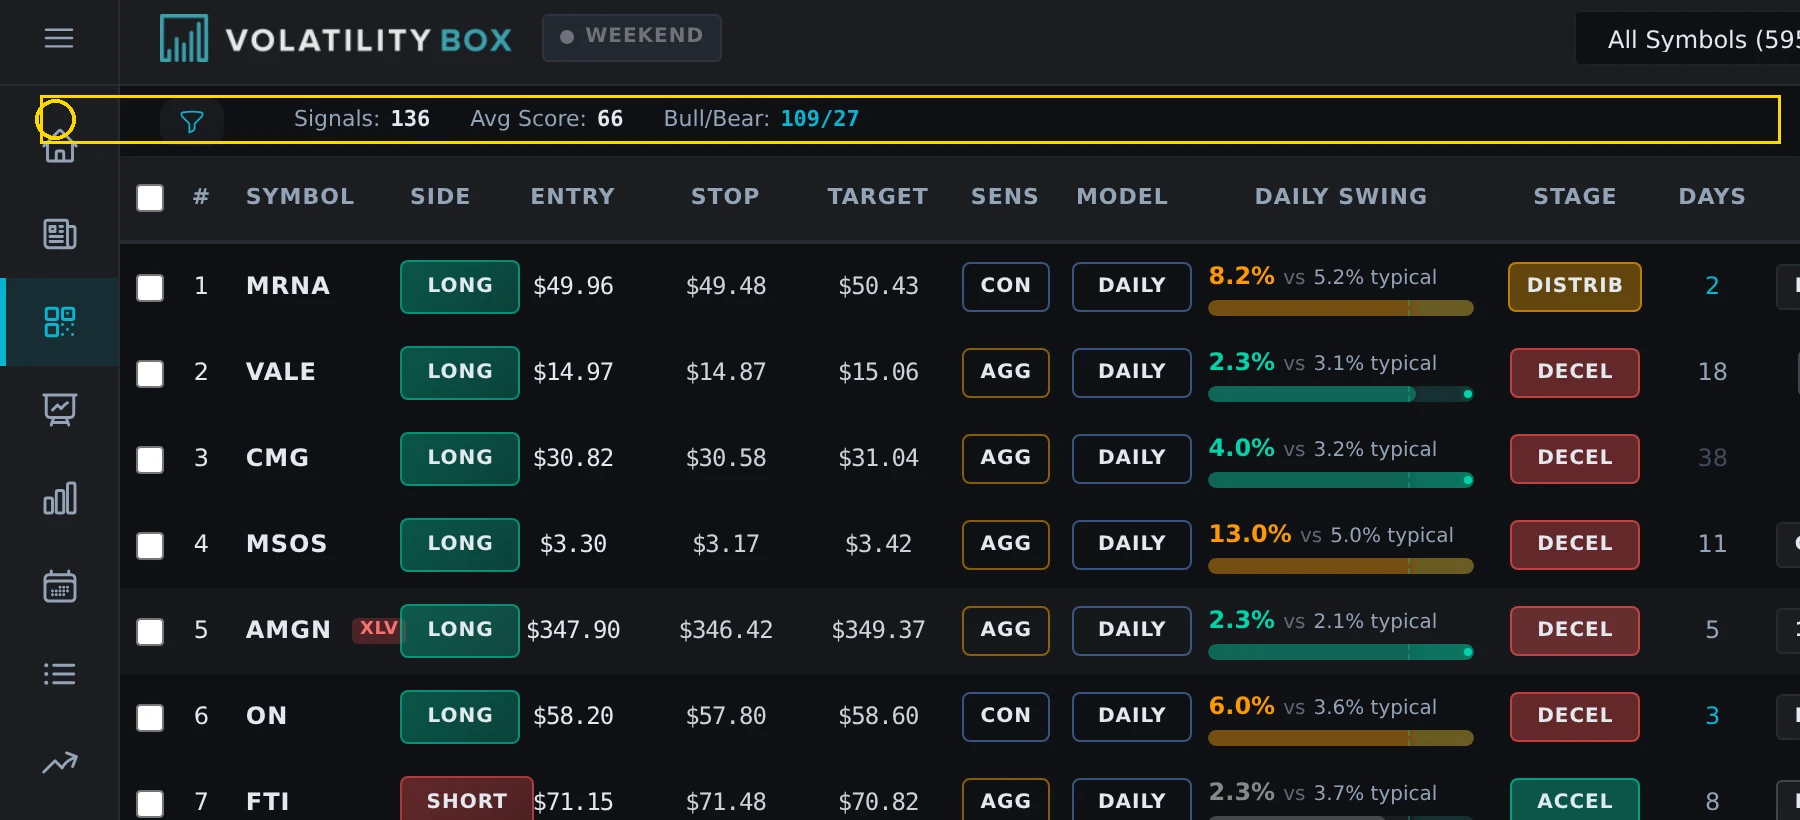This screenshot has width=1800, height=820.
Task: Click the WEEKEND status badge
Action: tap(632, 37)
